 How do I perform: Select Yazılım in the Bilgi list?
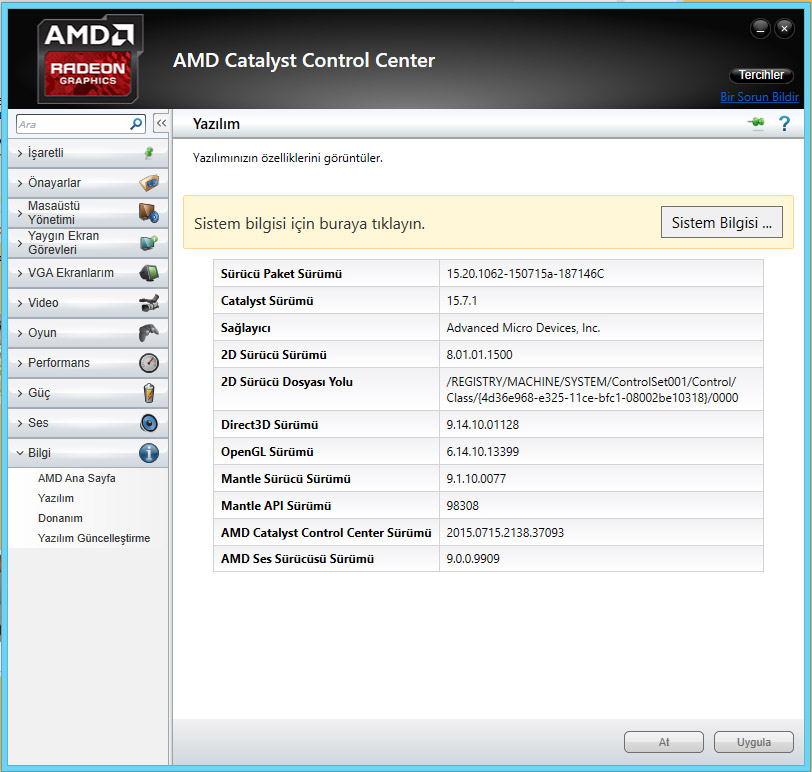tap(56, 498)
